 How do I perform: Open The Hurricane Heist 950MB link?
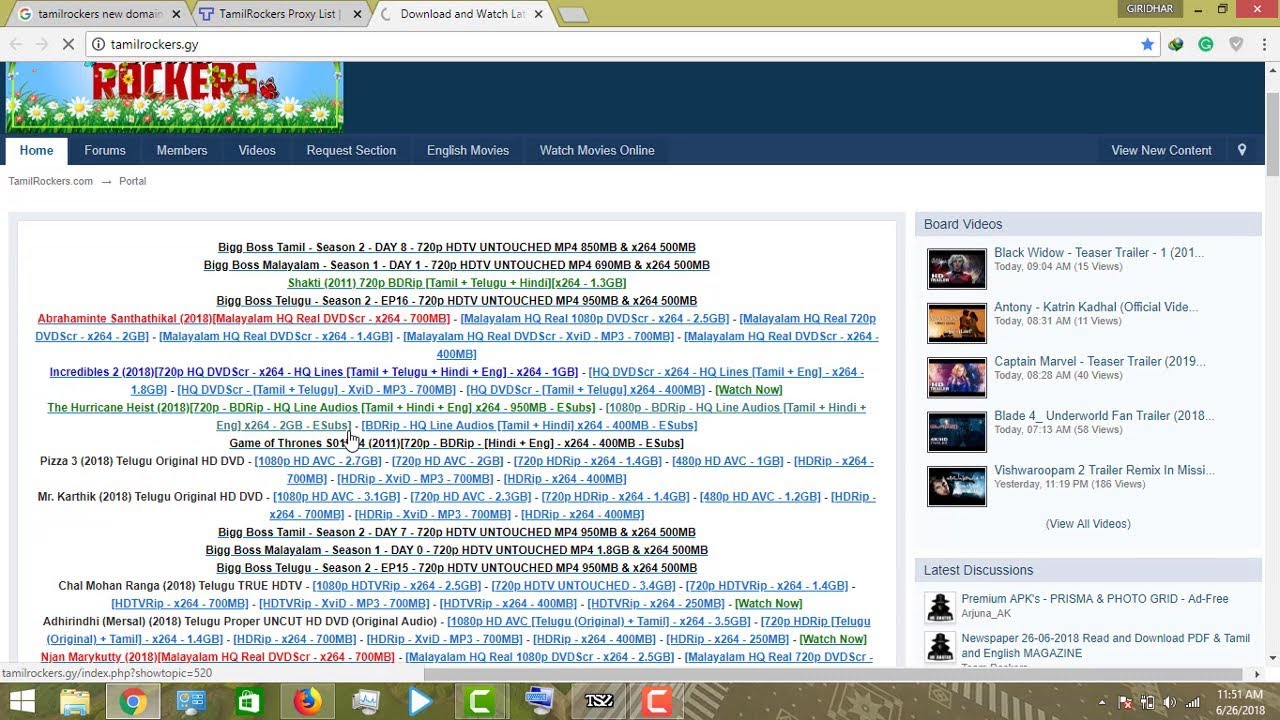point(321,408)
